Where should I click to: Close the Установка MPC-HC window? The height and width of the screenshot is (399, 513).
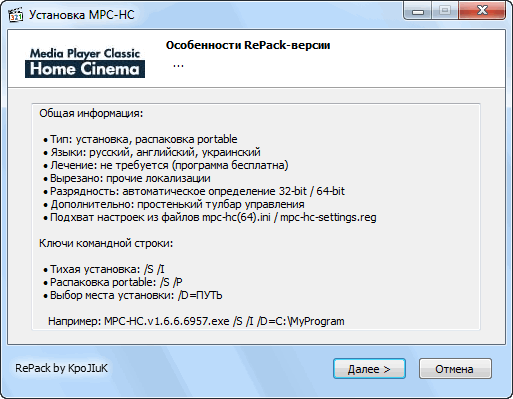pyautogui.click(x=482, y=11)
